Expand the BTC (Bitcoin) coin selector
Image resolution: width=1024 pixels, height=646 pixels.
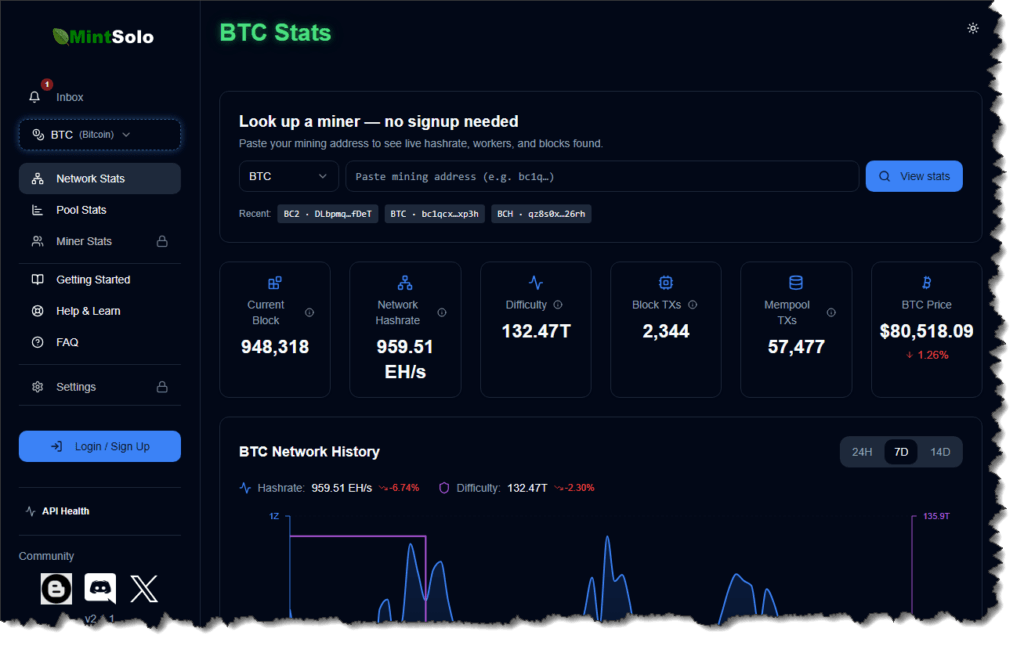100,135
